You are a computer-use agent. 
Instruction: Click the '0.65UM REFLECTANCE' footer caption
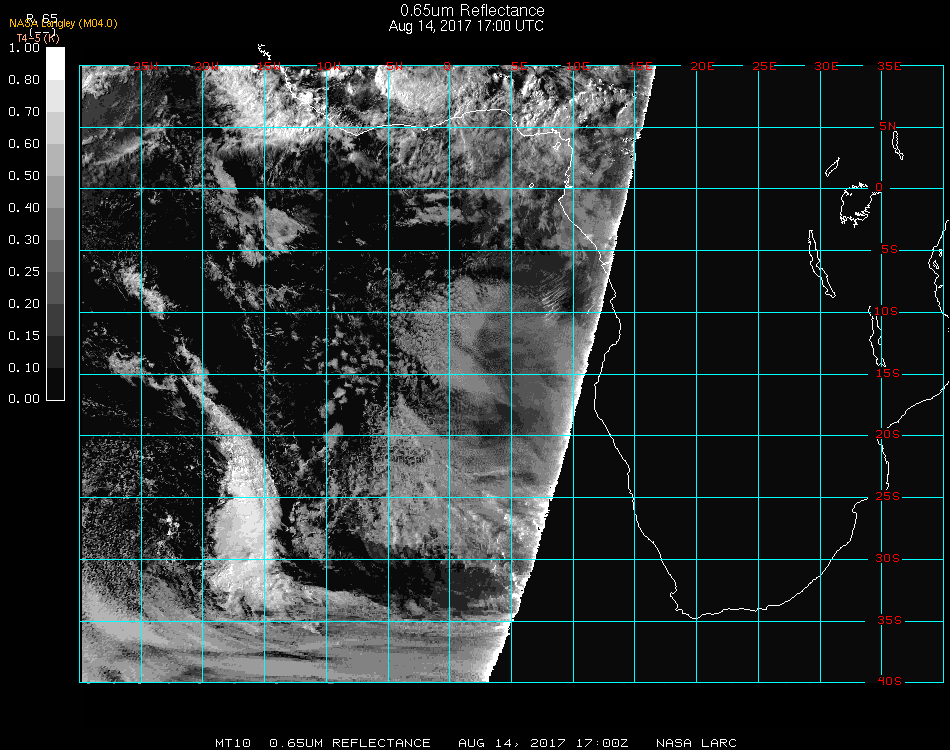(x=350, y=743)
